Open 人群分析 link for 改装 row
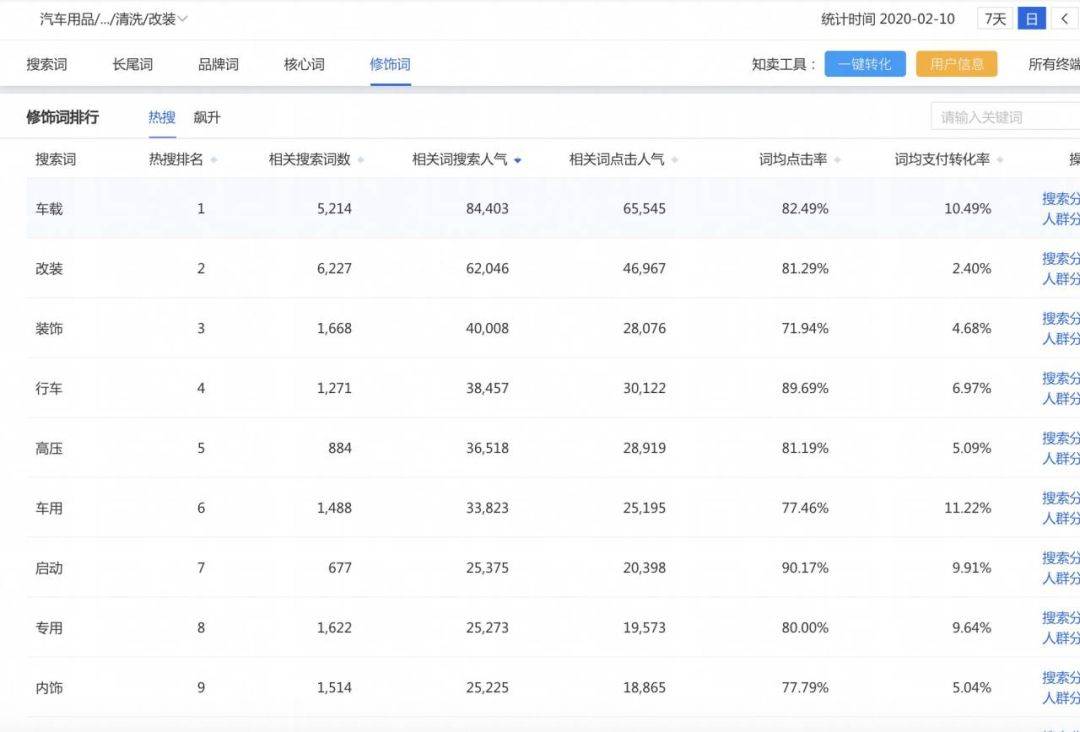 (x=1061, y=279)
